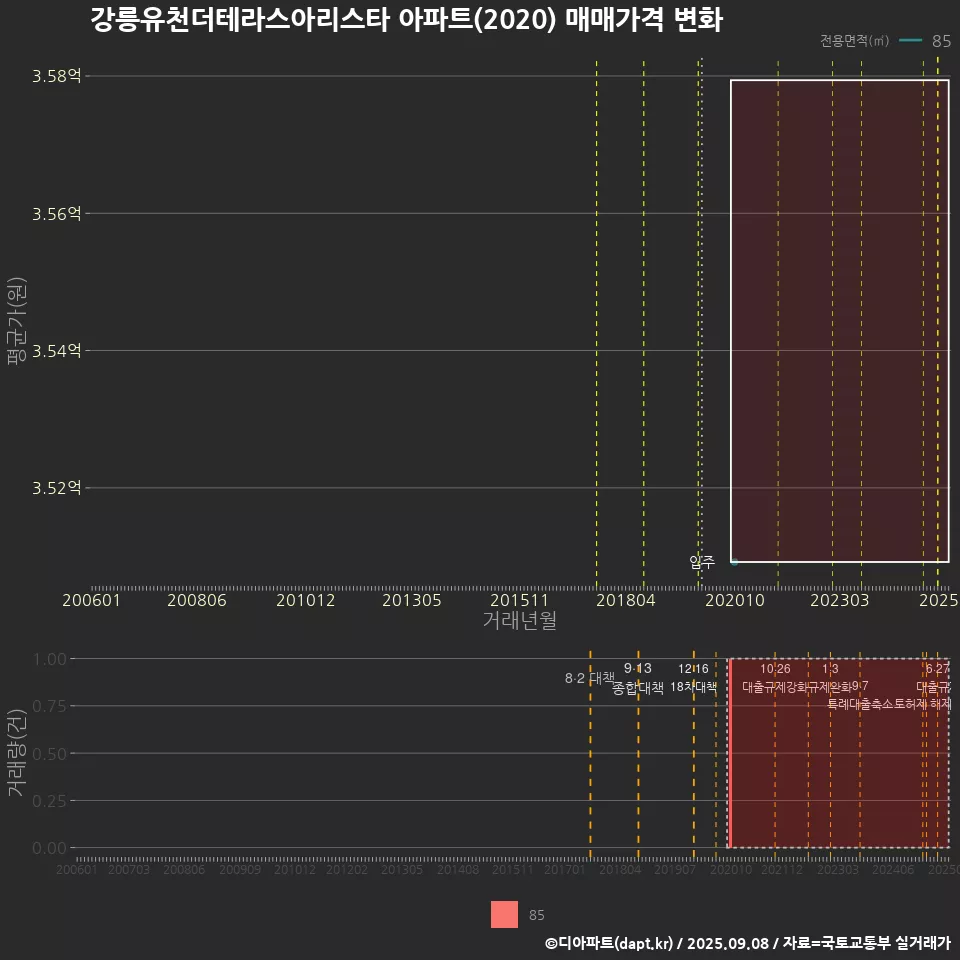Click 201408 on the volume chart x-axis

458,869
